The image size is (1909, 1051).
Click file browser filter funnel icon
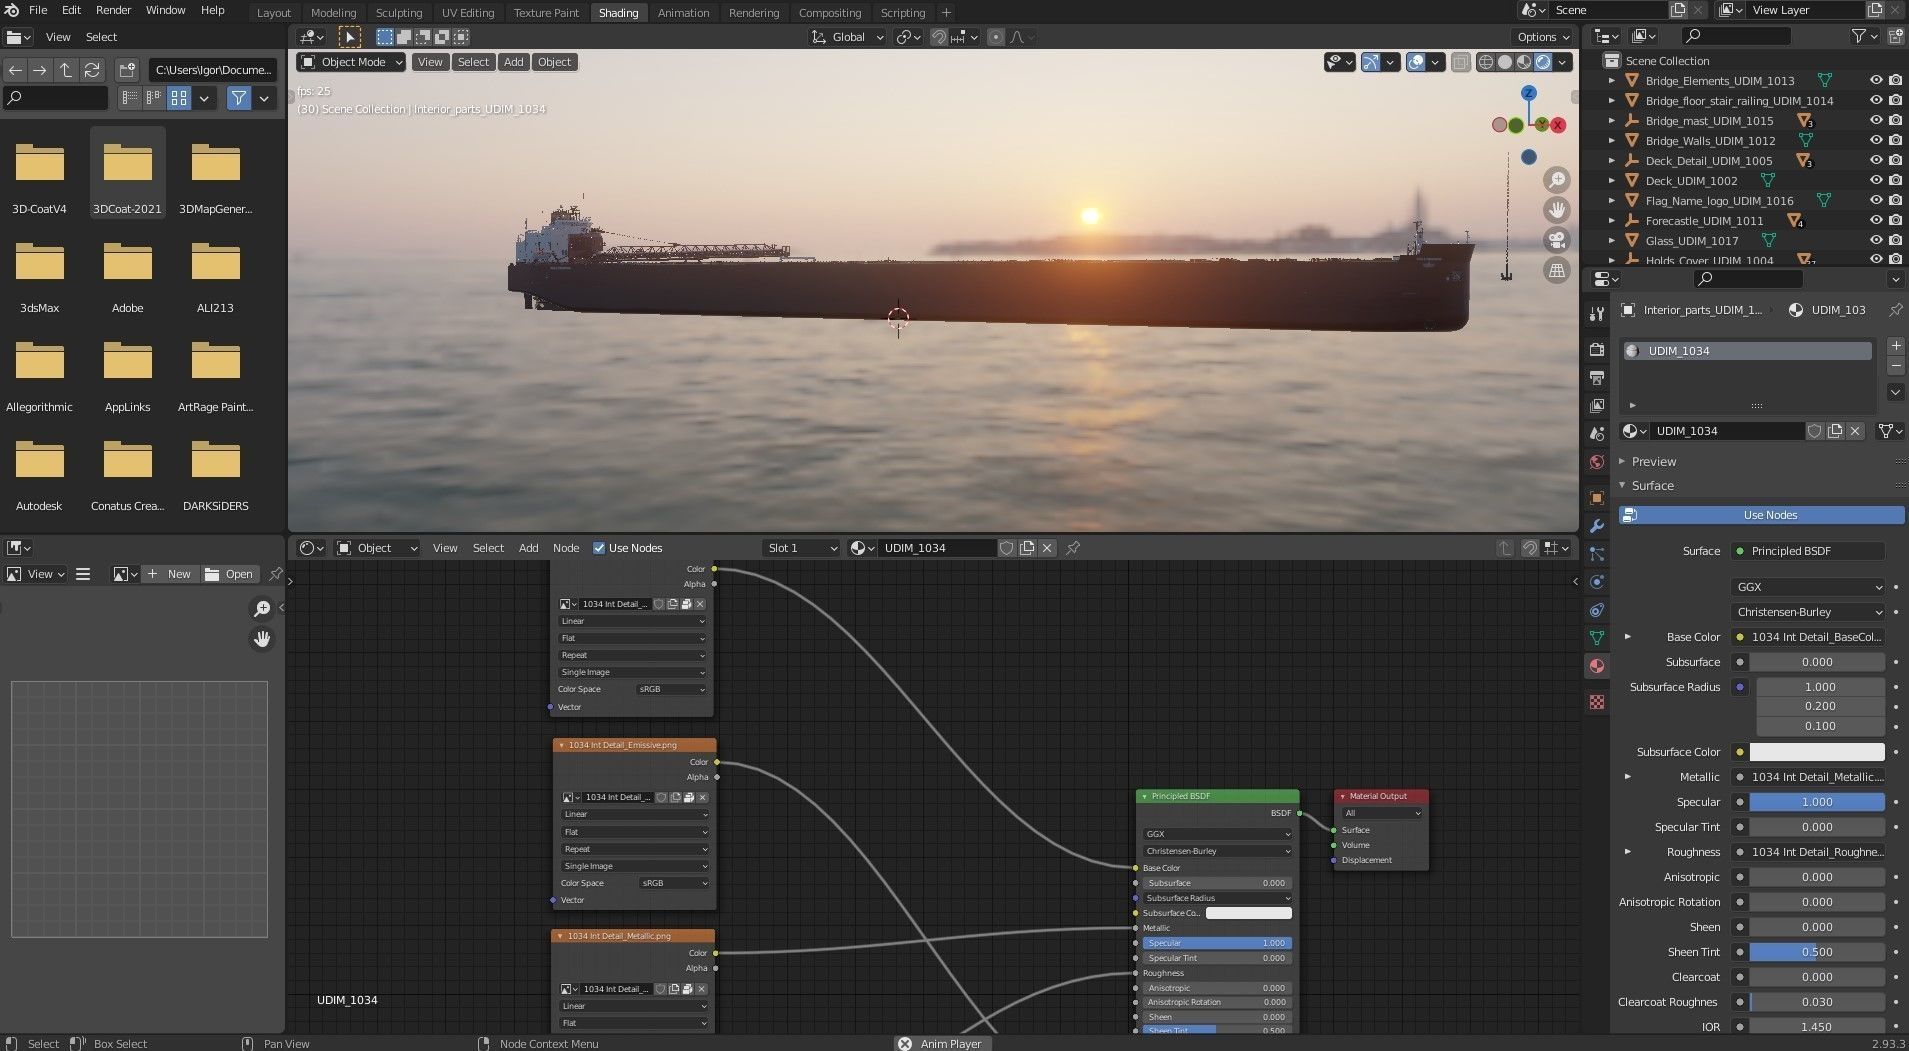[x=238, y=98]
